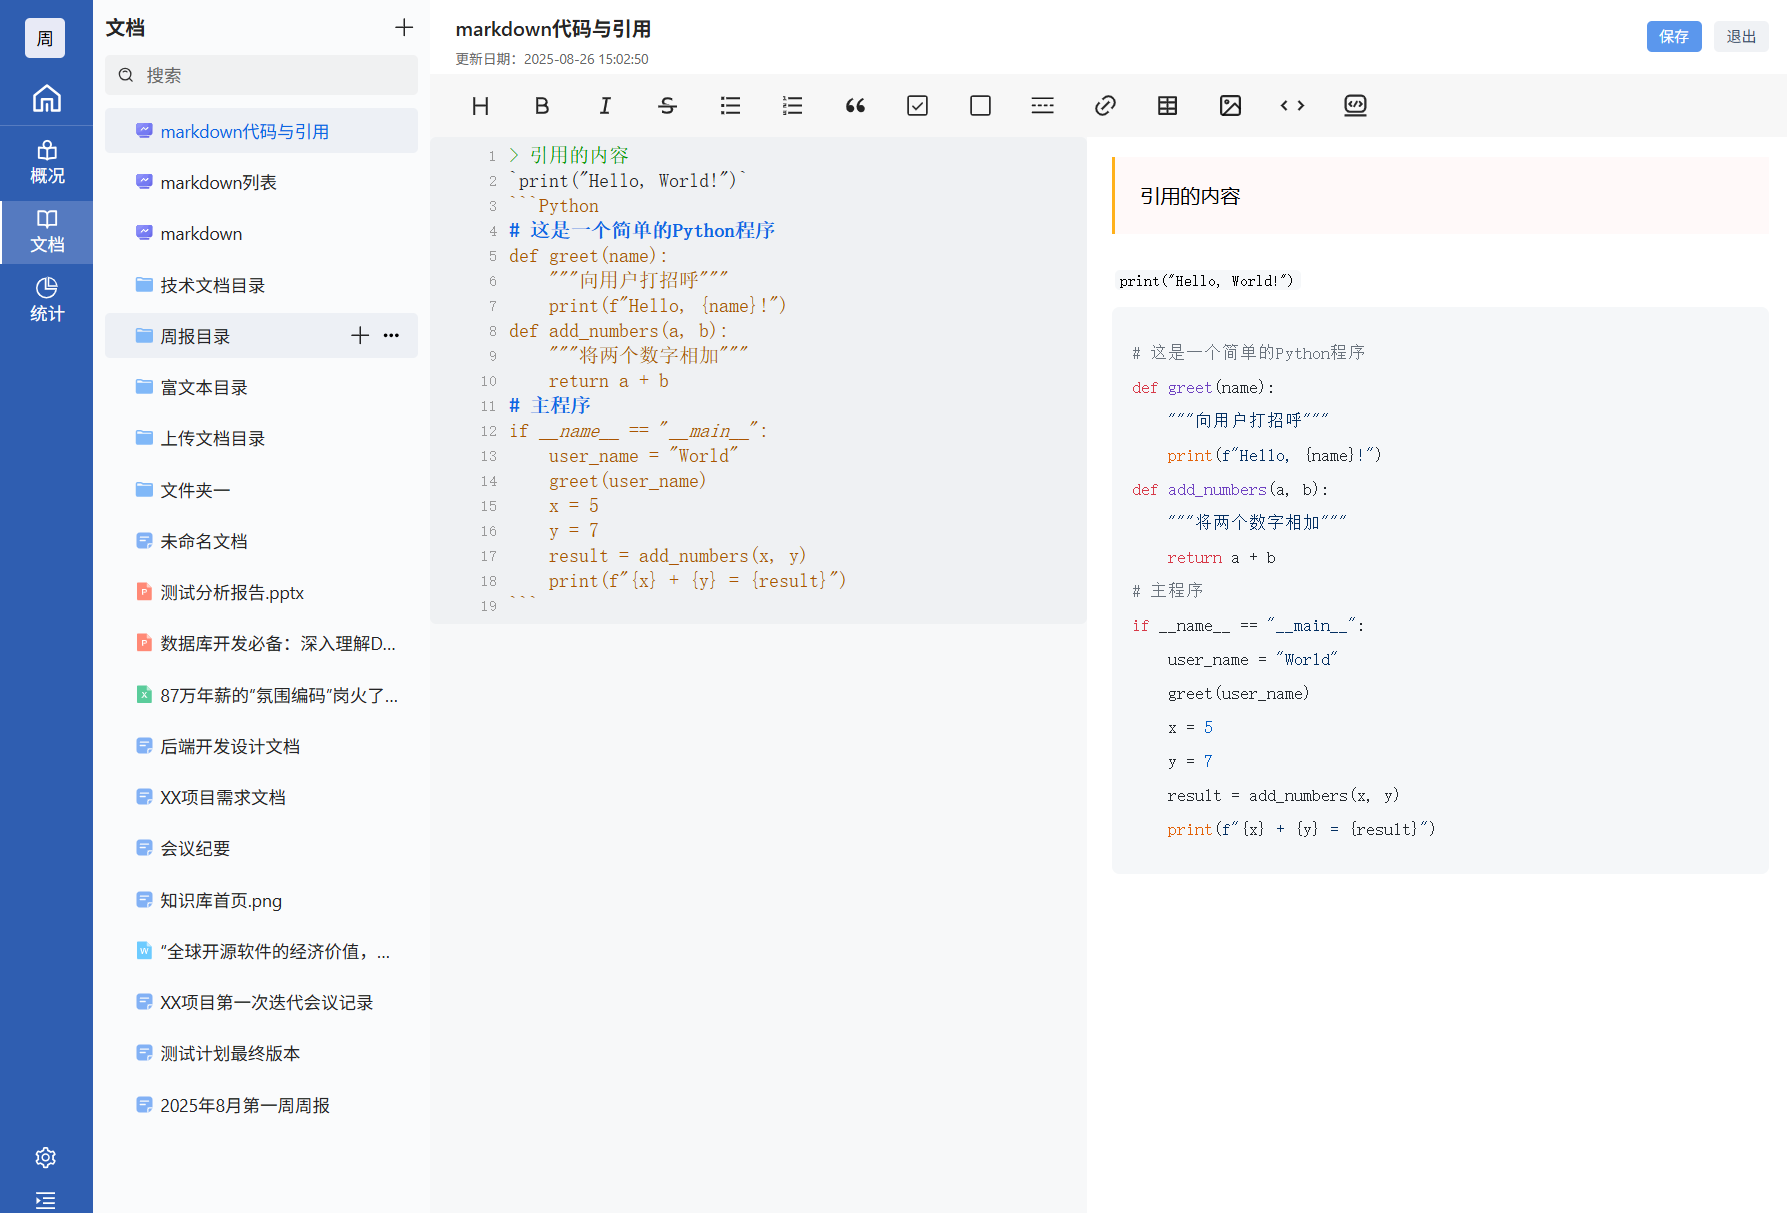The height and width of the screenshot is (1213, 1787).
Task: Insert checked task checkbox item
Action: click(917, 106)
